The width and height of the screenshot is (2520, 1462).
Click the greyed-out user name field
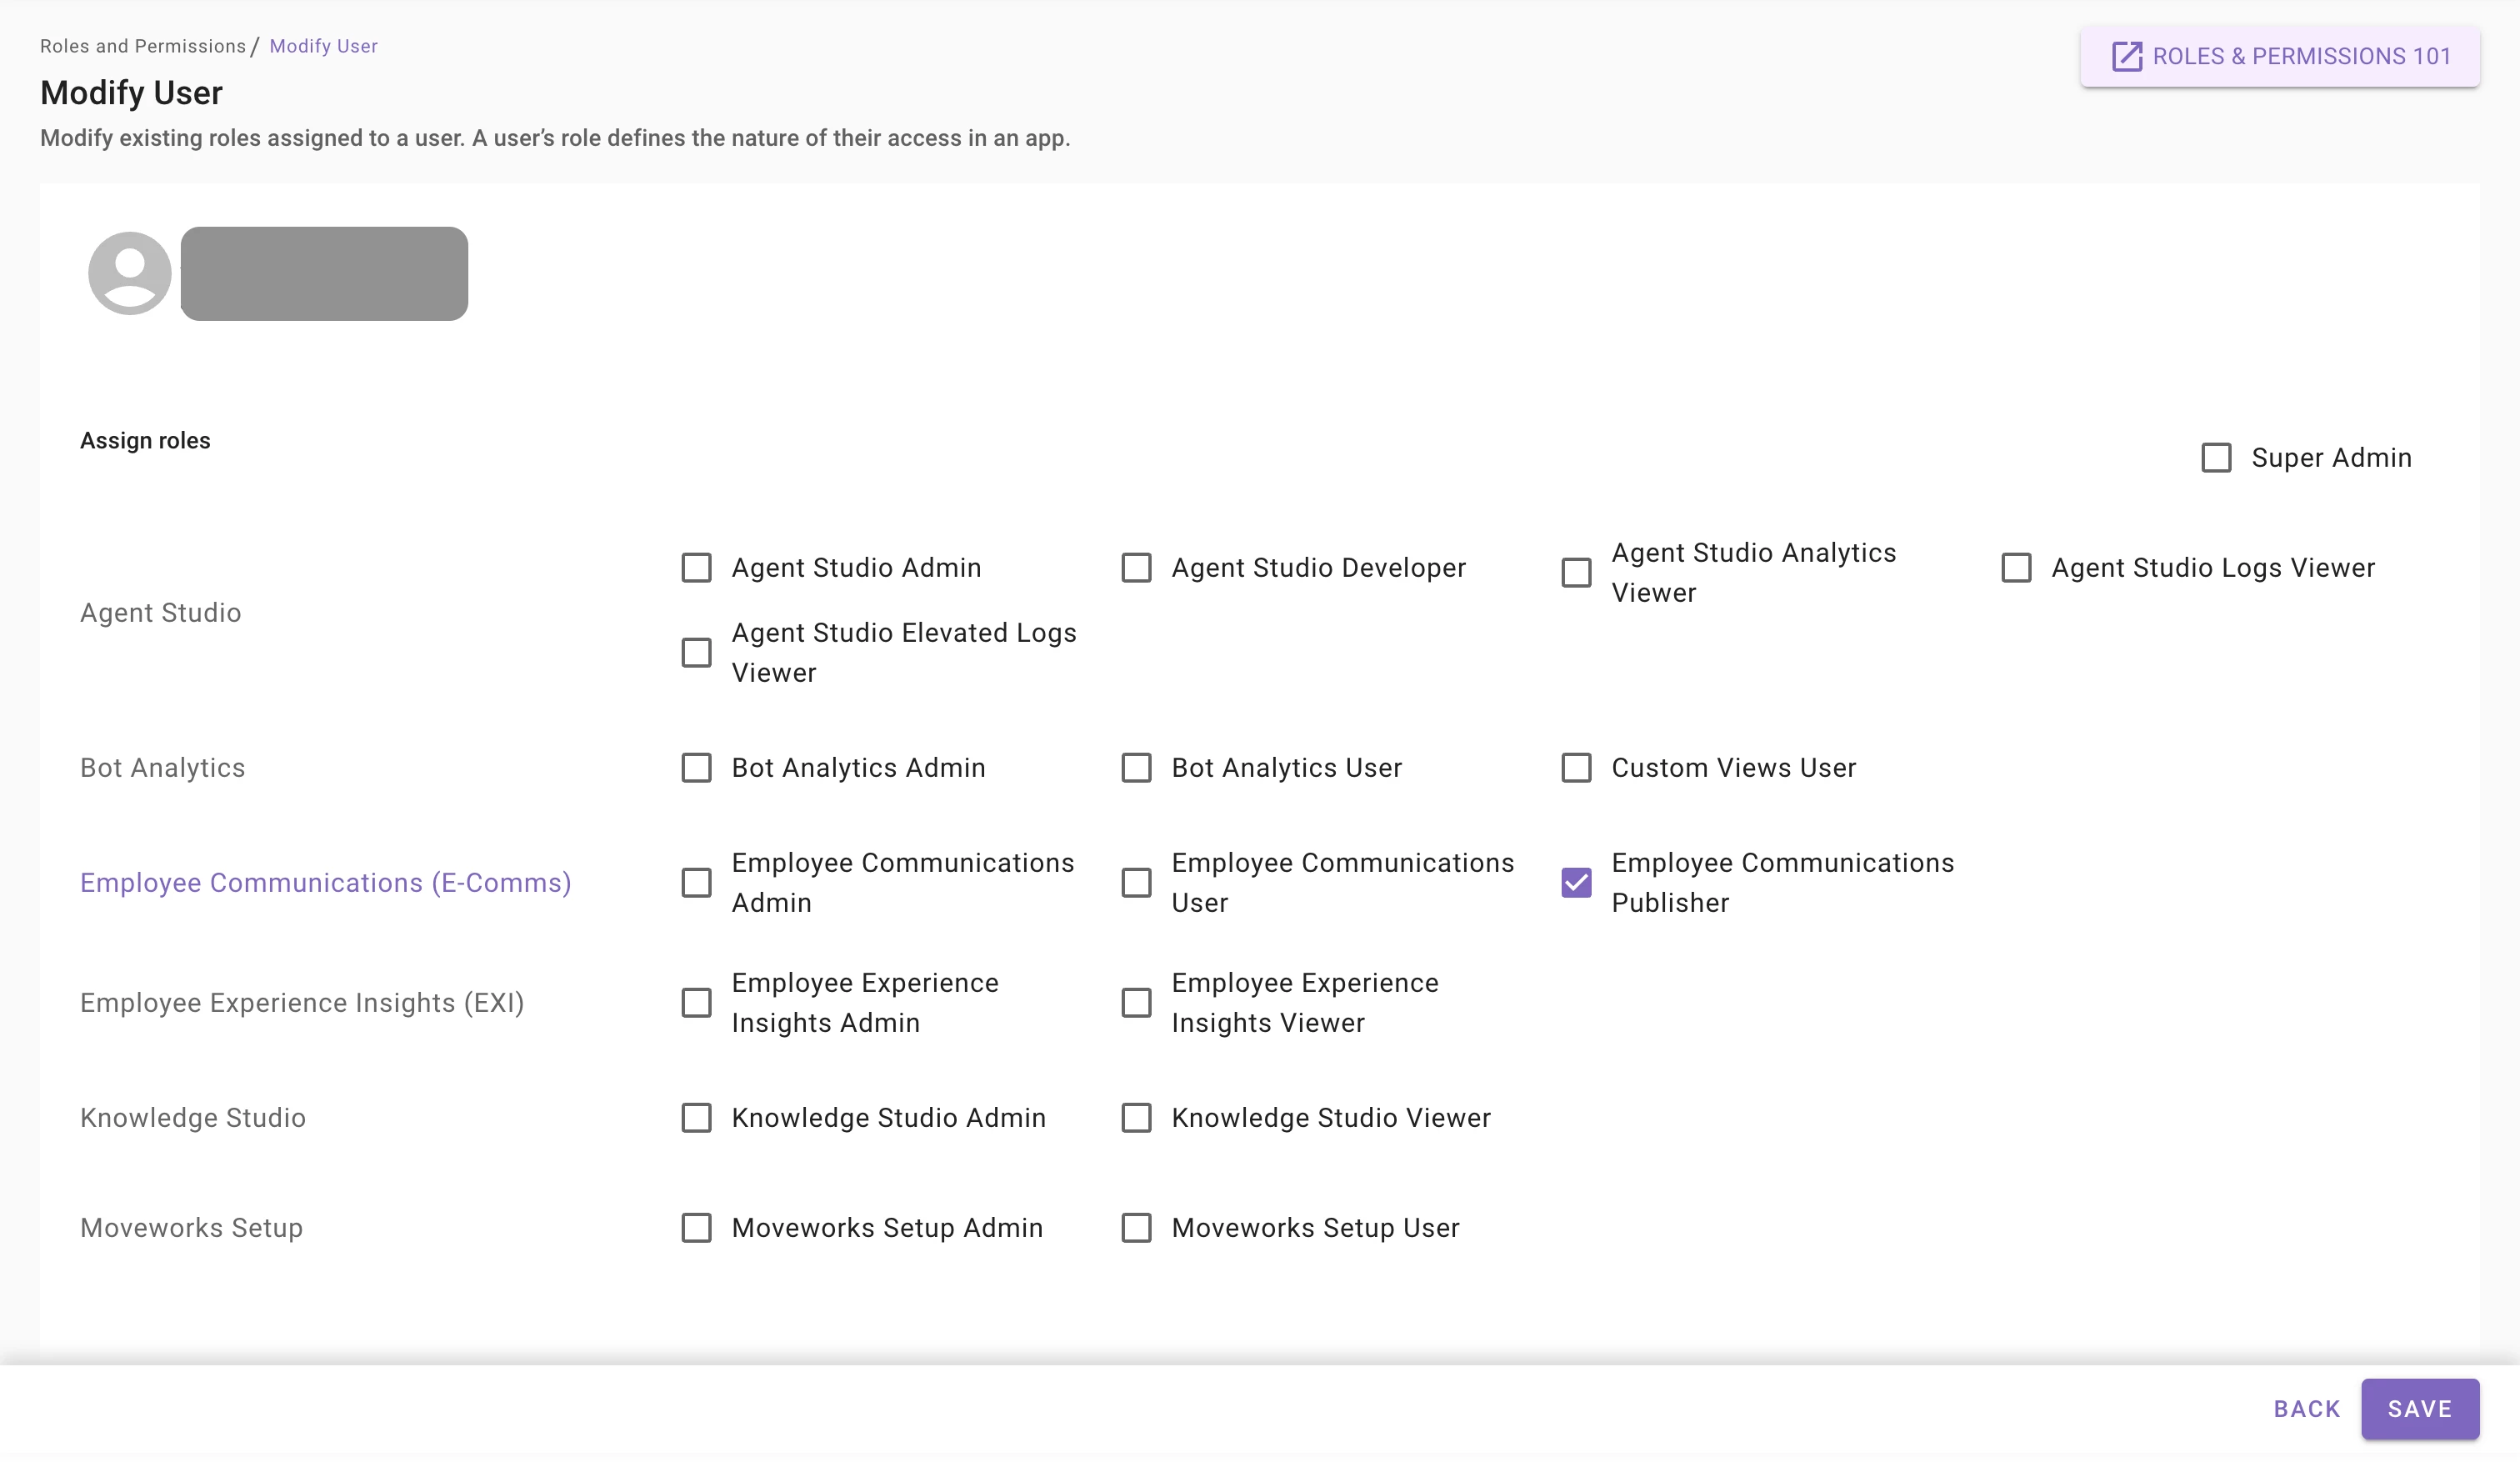coord(324,273)
